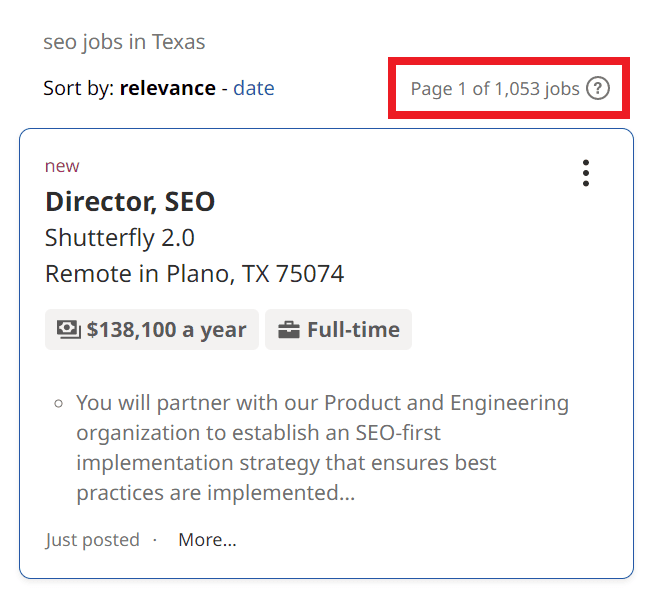Click the briefcase icon in Full-time badge
Screen dimensions: 652x595
[289, 330]
